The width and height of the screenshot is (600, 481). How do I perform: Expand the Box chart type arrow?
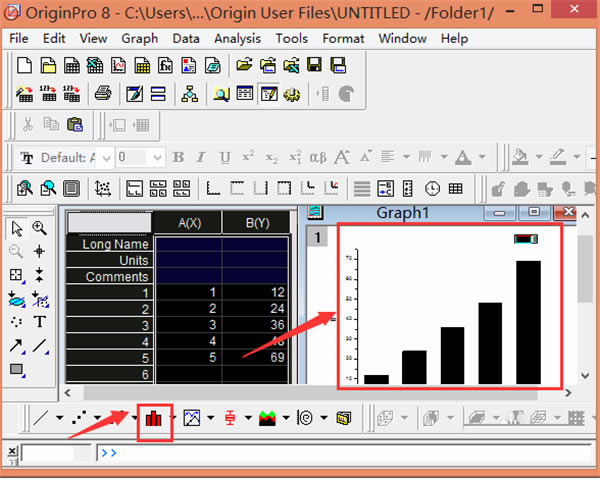pos(248,418)
